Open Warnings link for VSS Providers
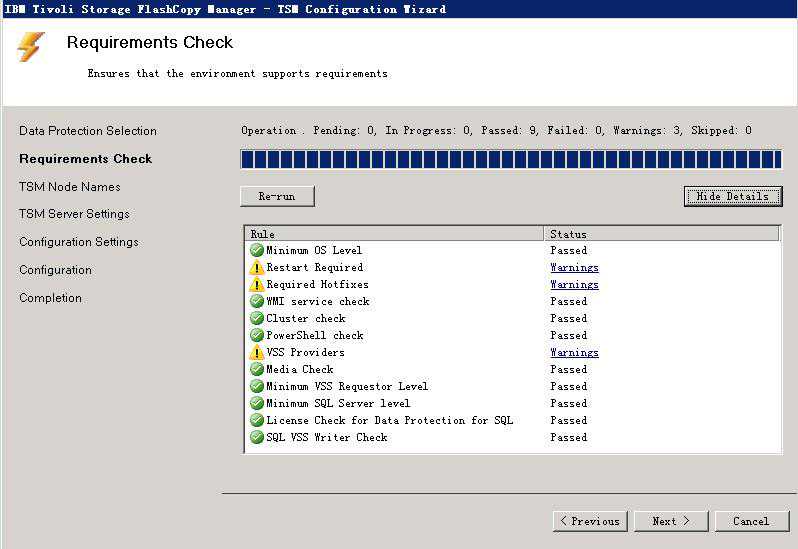Image resolution: width=798 pixels, height=549 pixels. pos(574,353)
